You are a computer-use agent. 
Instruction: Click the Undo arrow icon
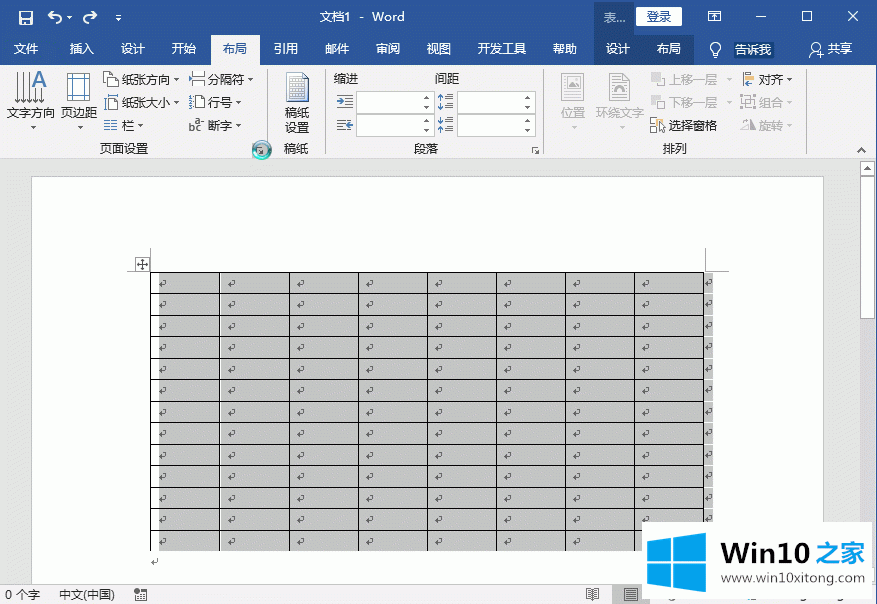tap(54, 17)
